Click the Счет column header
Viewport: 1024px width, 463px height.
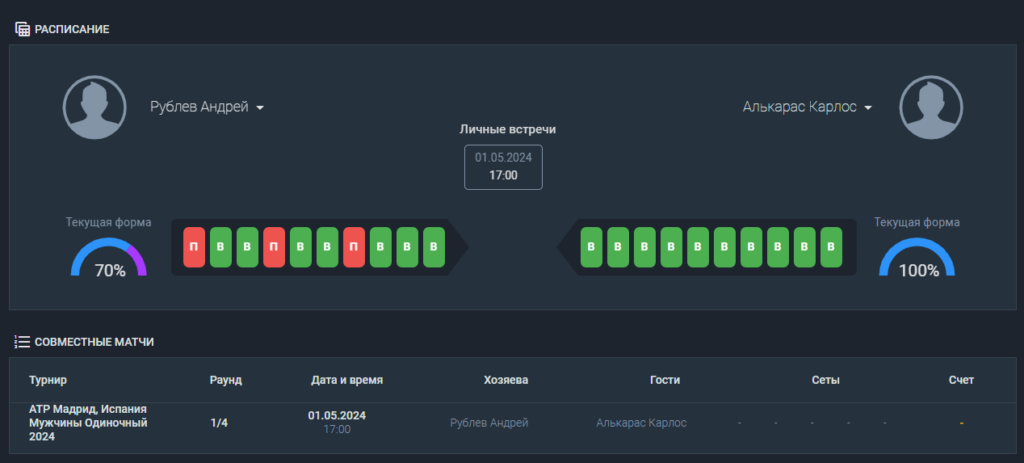pyautogui.click(x=961, y=380)
